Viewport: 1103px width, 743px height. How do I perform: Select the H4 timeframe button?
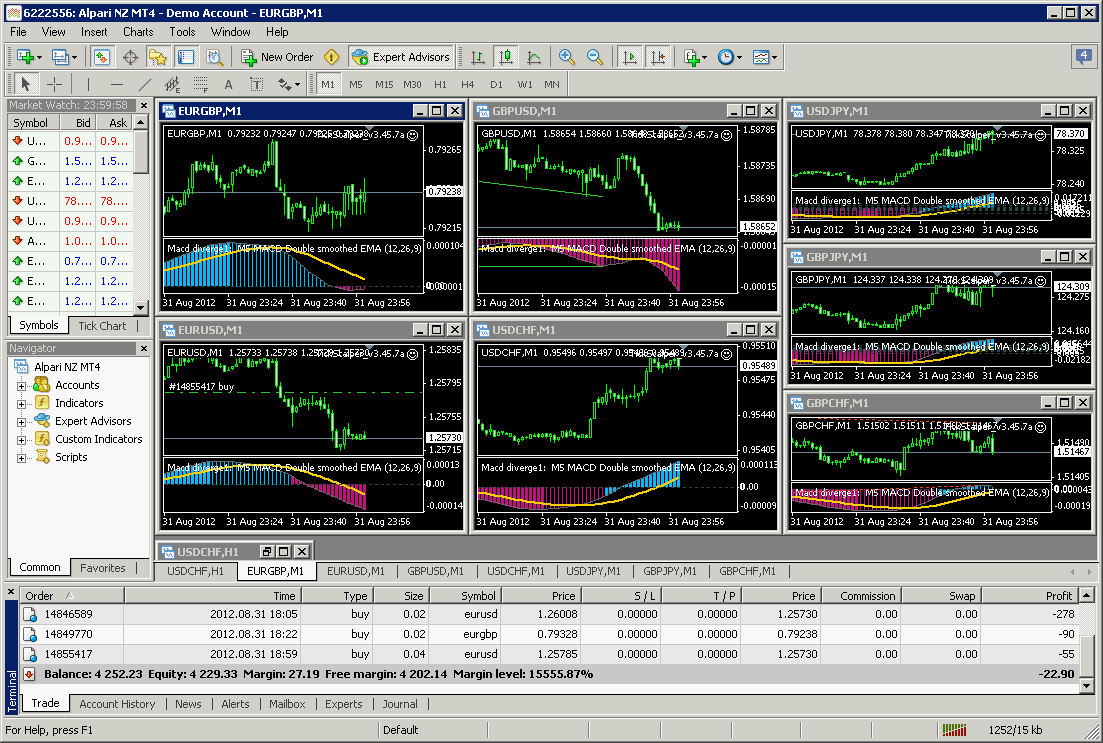pyautogui.click(x=468, y=84)
